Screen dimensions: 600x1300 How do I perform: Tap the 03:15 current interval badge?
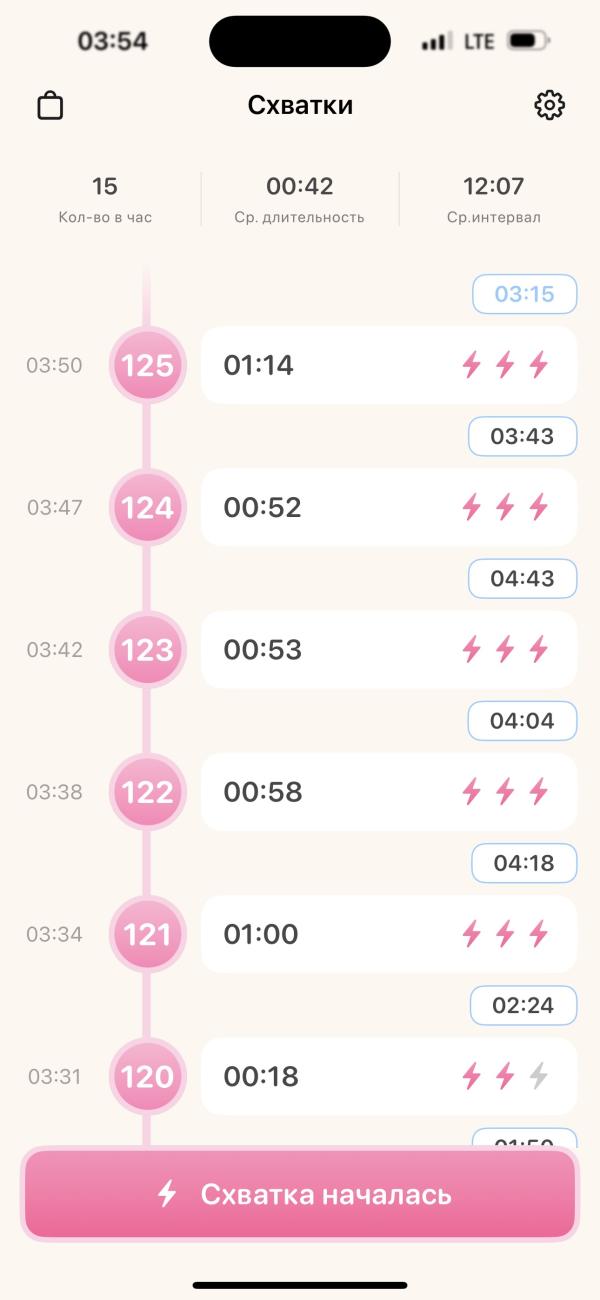pos(525,294)
